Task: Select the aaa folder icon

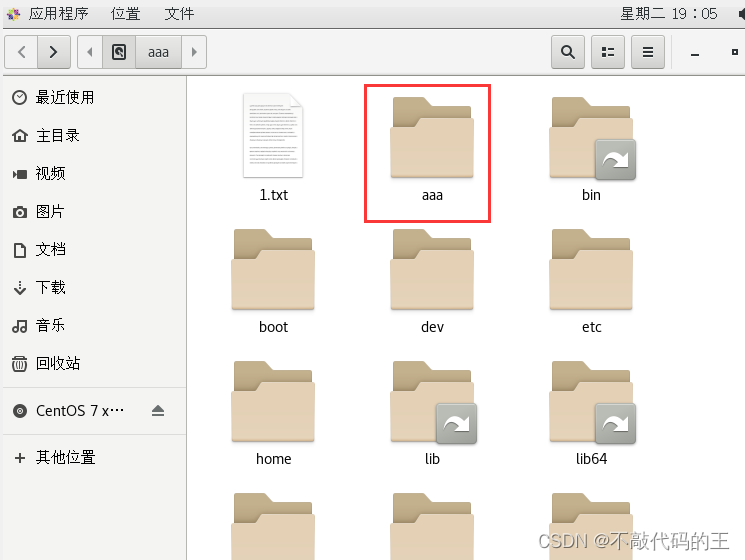Action: pyautogui.click(x=432, y=138)
